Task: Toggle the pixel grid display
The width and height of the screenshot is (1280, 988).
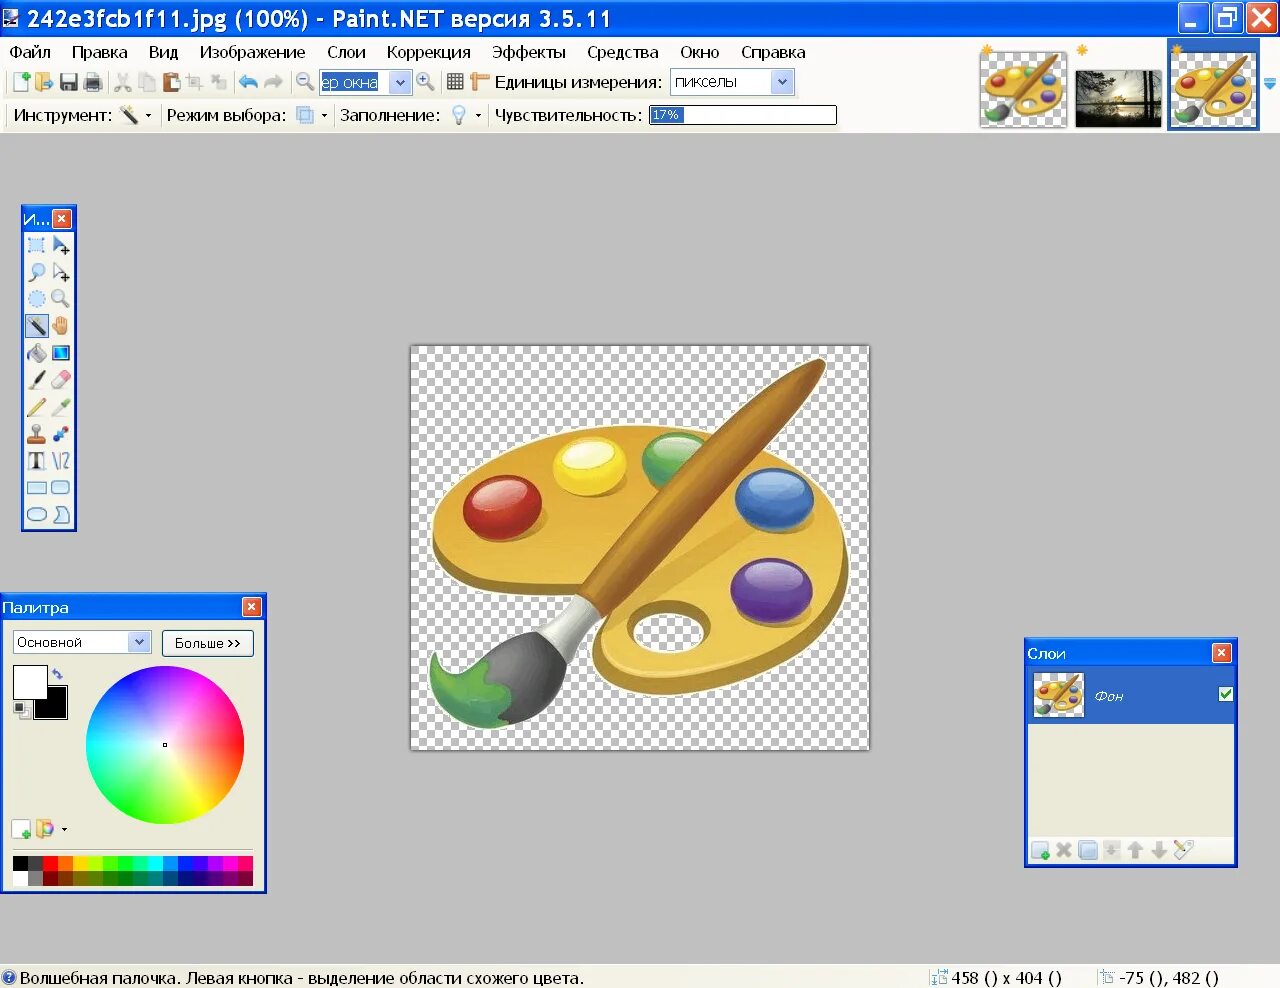Action: 455,82
